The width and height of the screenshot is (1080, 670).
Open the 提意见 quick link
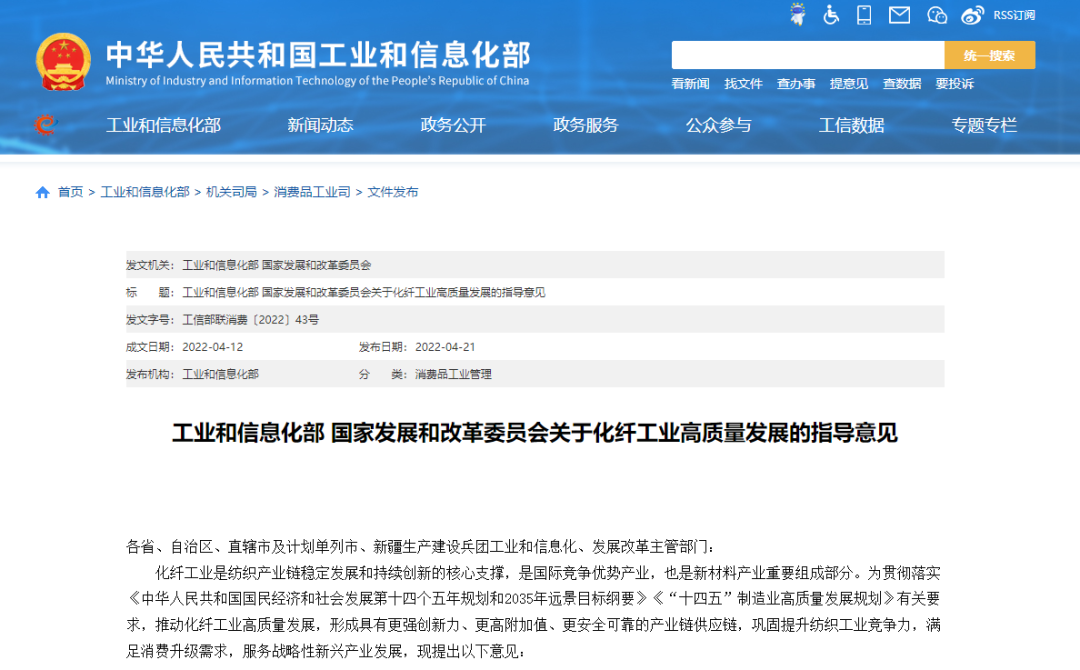849,83
